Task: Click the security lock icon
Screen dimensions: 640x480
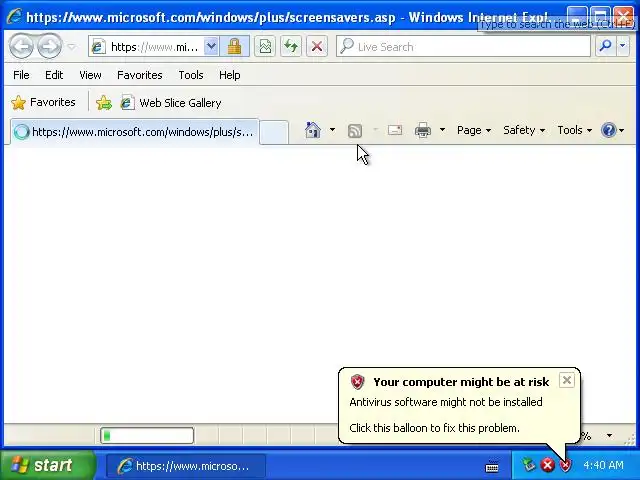Action: 234,47
